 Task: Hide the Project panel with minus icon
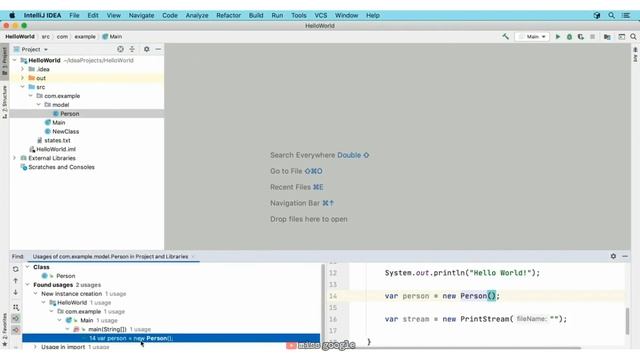tap(158, 49)
